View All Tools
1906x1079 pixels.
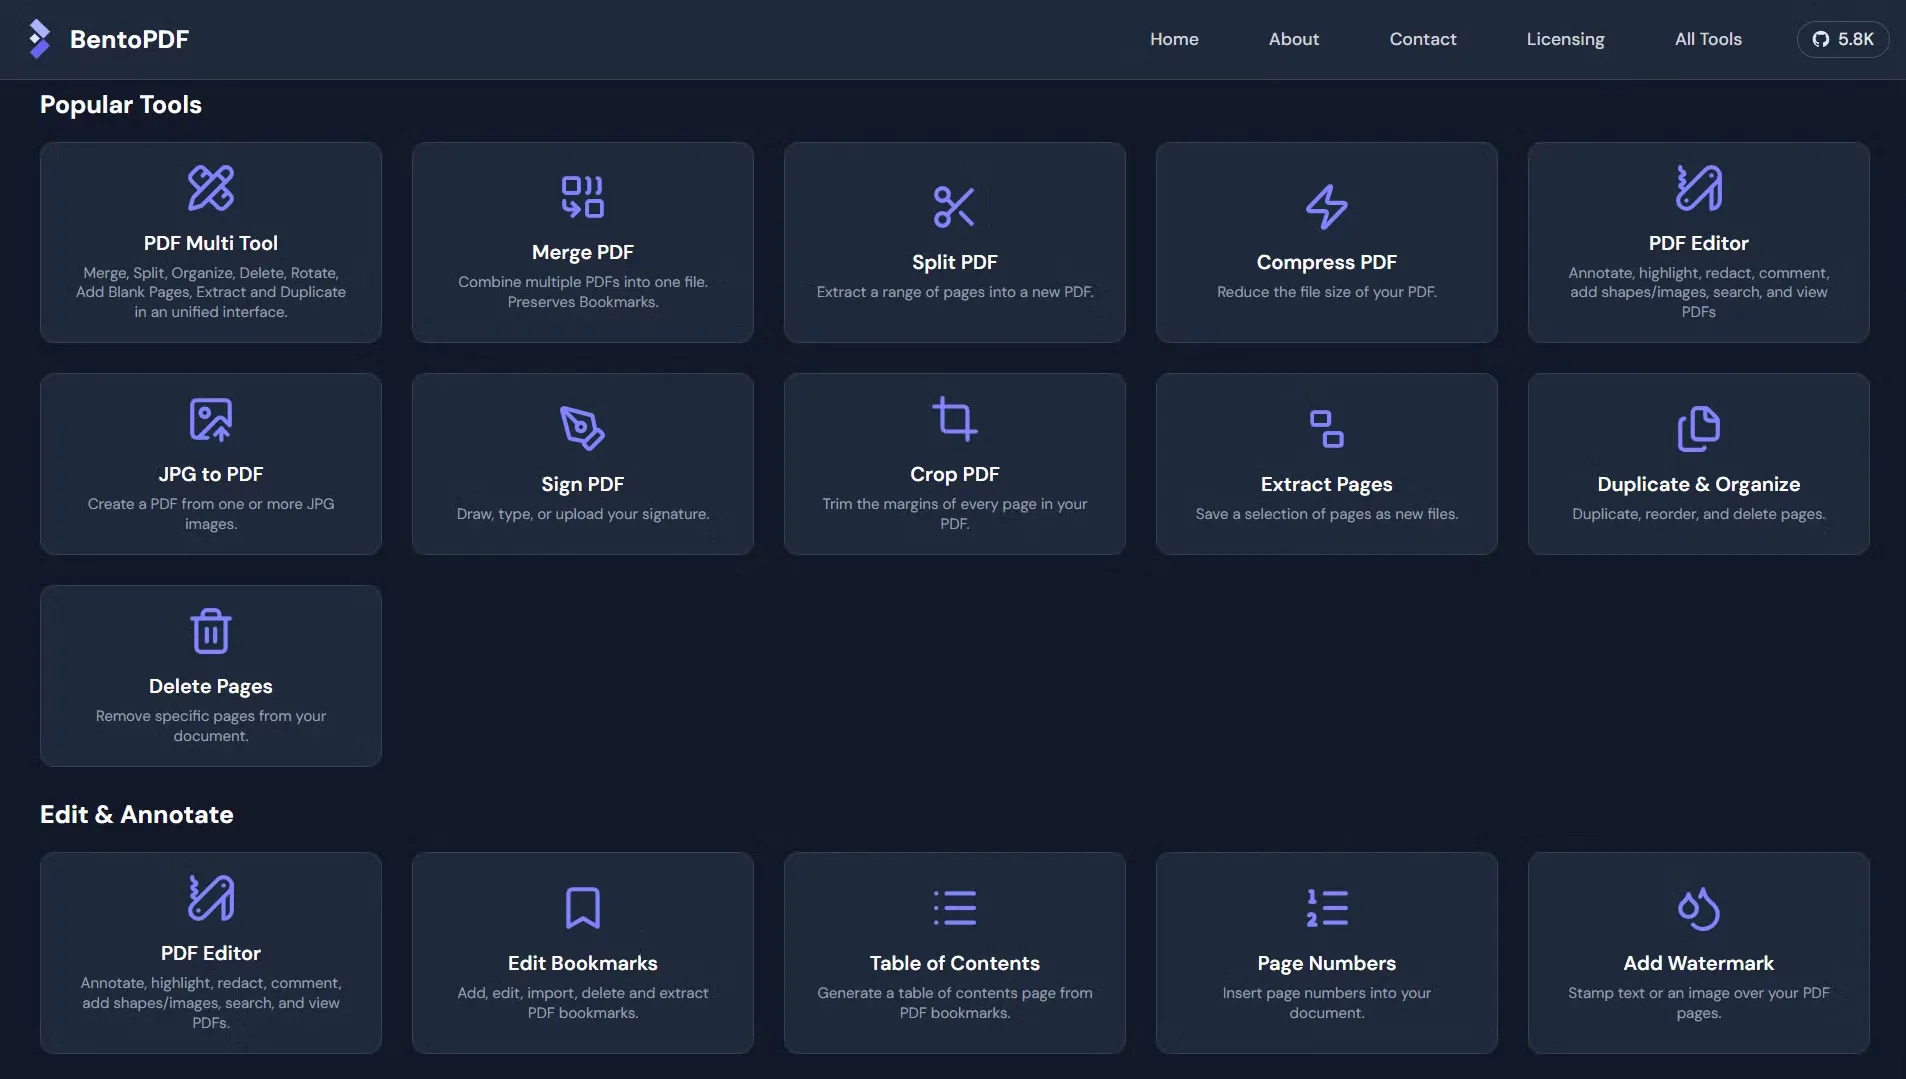tap(1708, 39)
